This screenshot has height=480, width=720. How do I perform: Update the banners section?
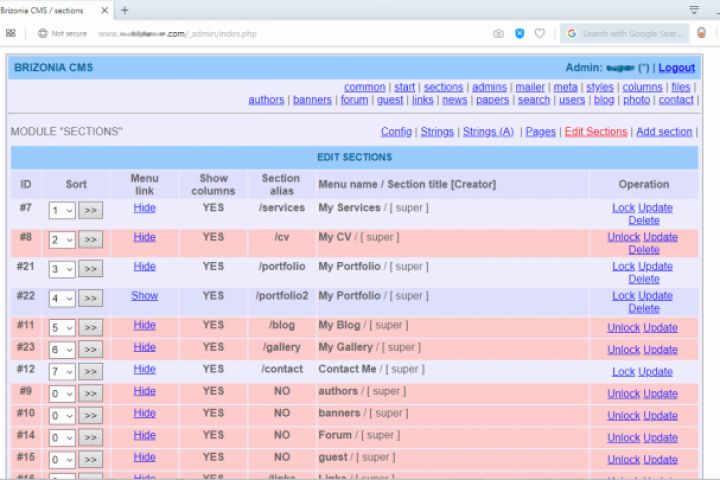pos(660,416)
